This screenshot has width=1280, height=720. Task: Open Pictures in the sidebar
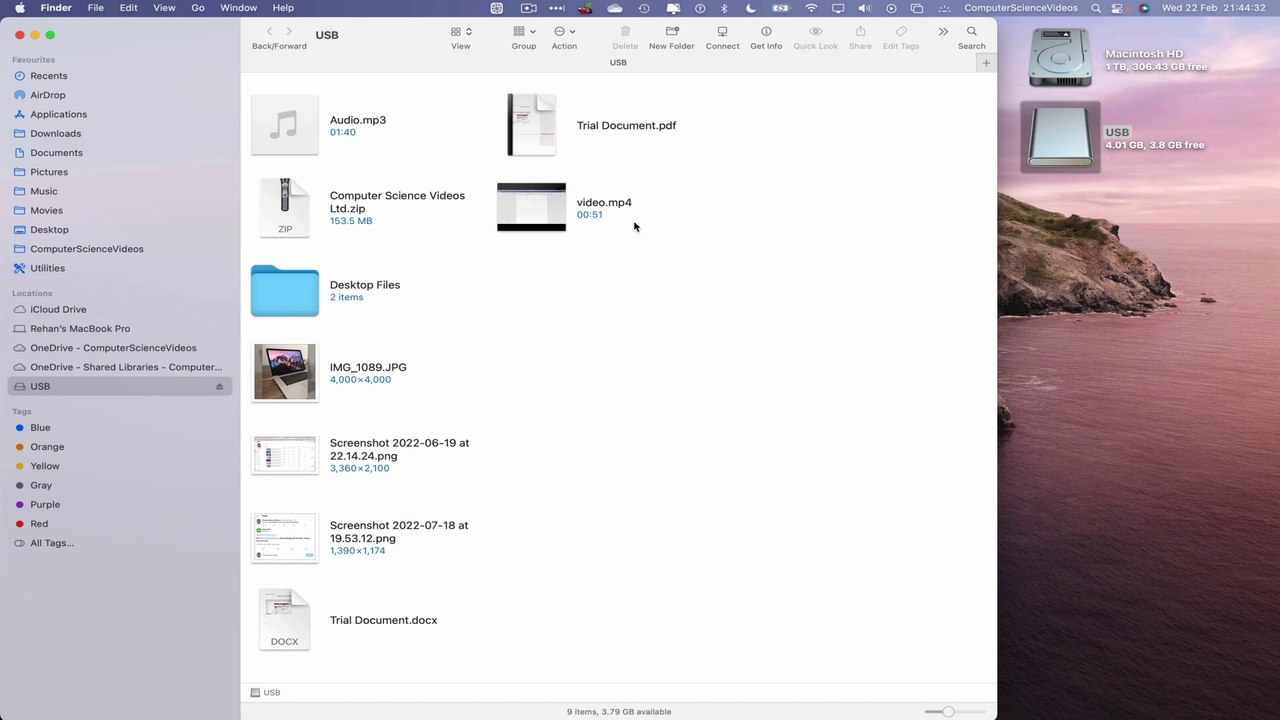coord(119,172)
